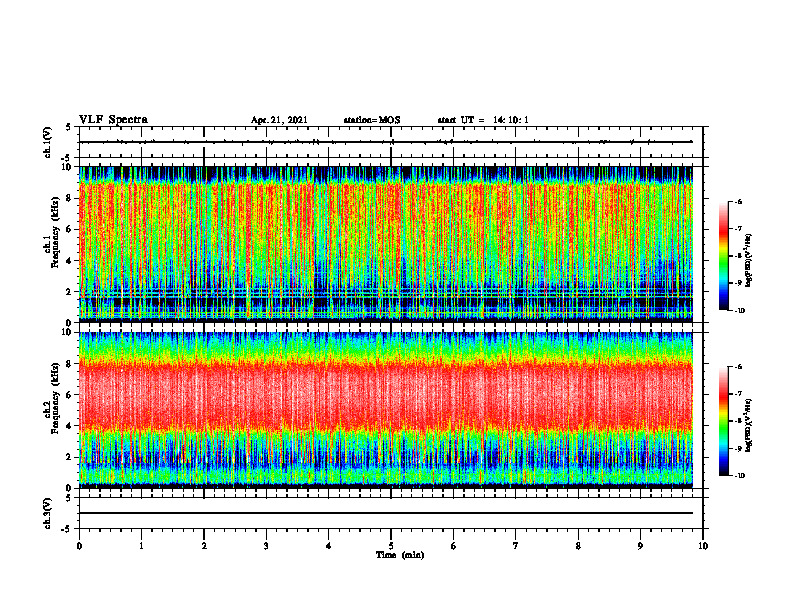
Task: Click the "ch.1(V)" axis label
Action: 47,142
